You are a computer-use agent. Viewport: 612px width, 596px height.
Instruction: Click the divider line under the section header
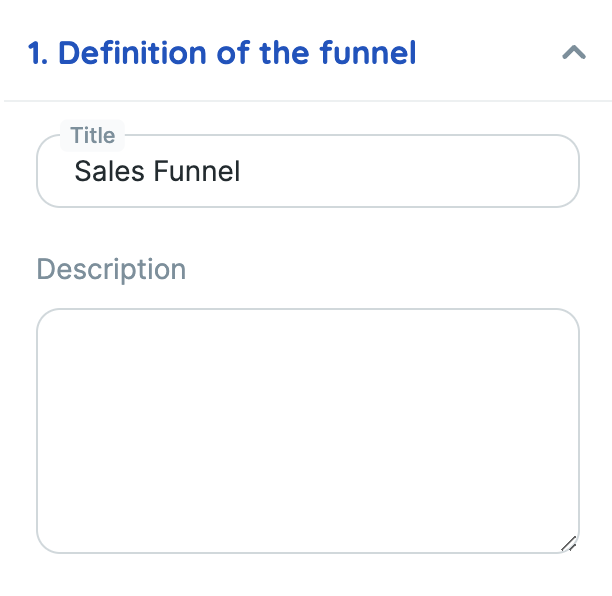tap(308, 101)
